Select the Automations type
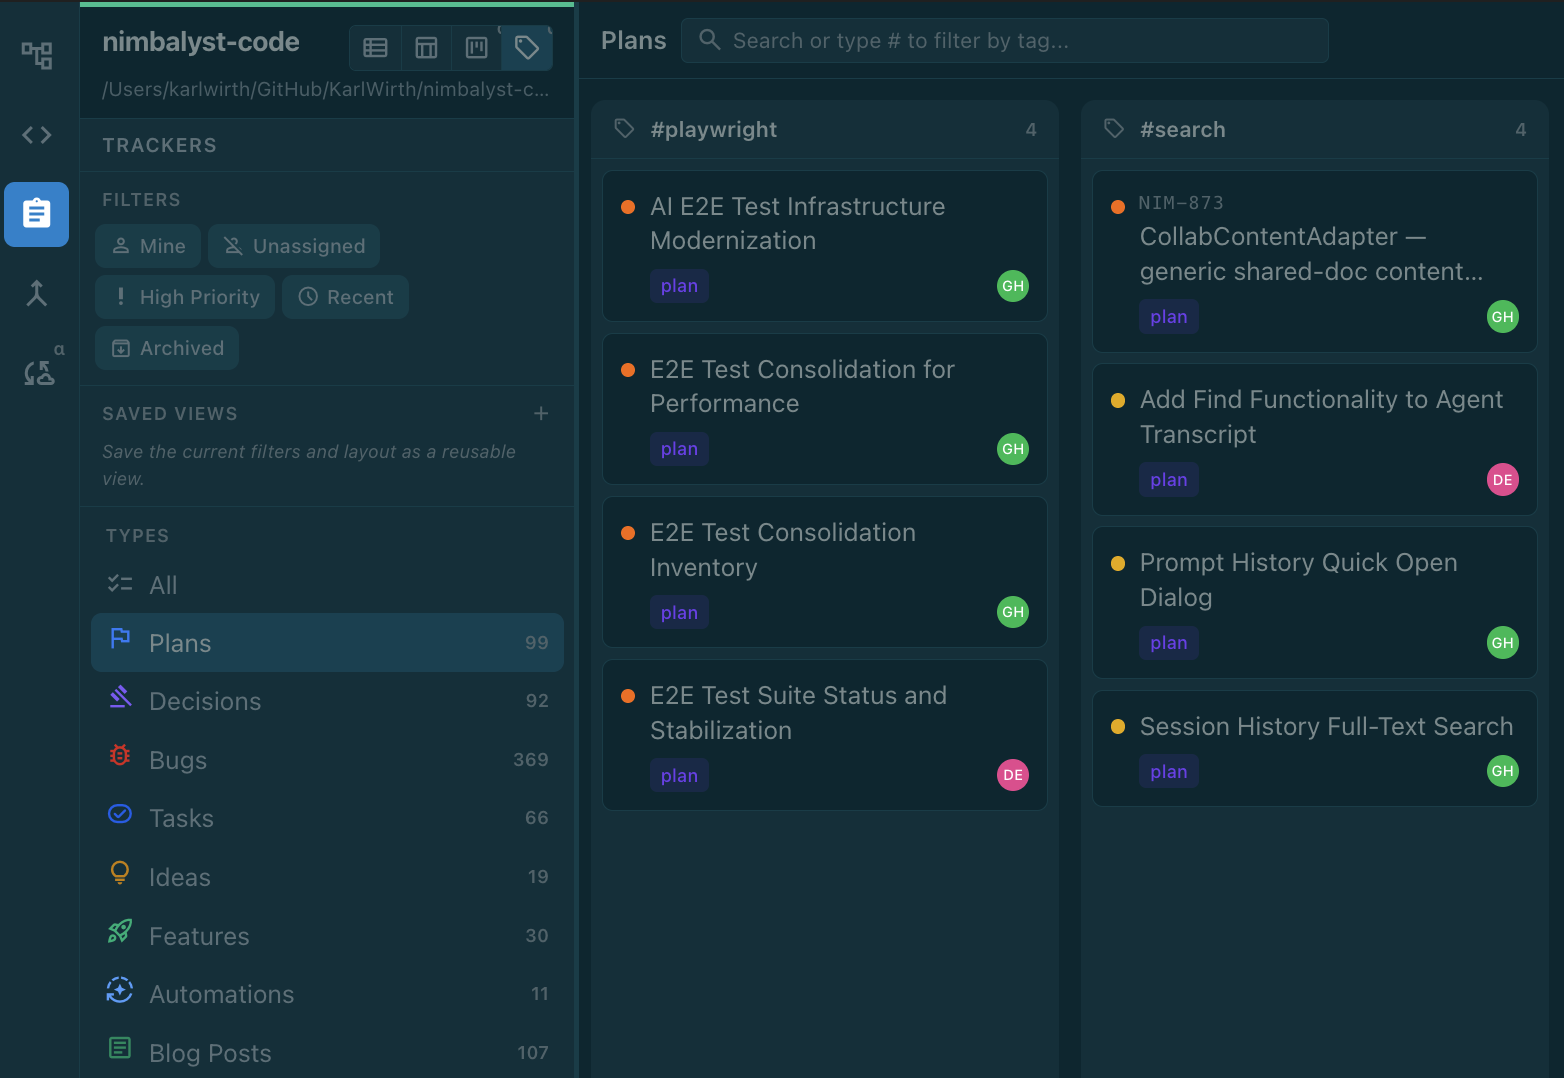 pos(327,994)
